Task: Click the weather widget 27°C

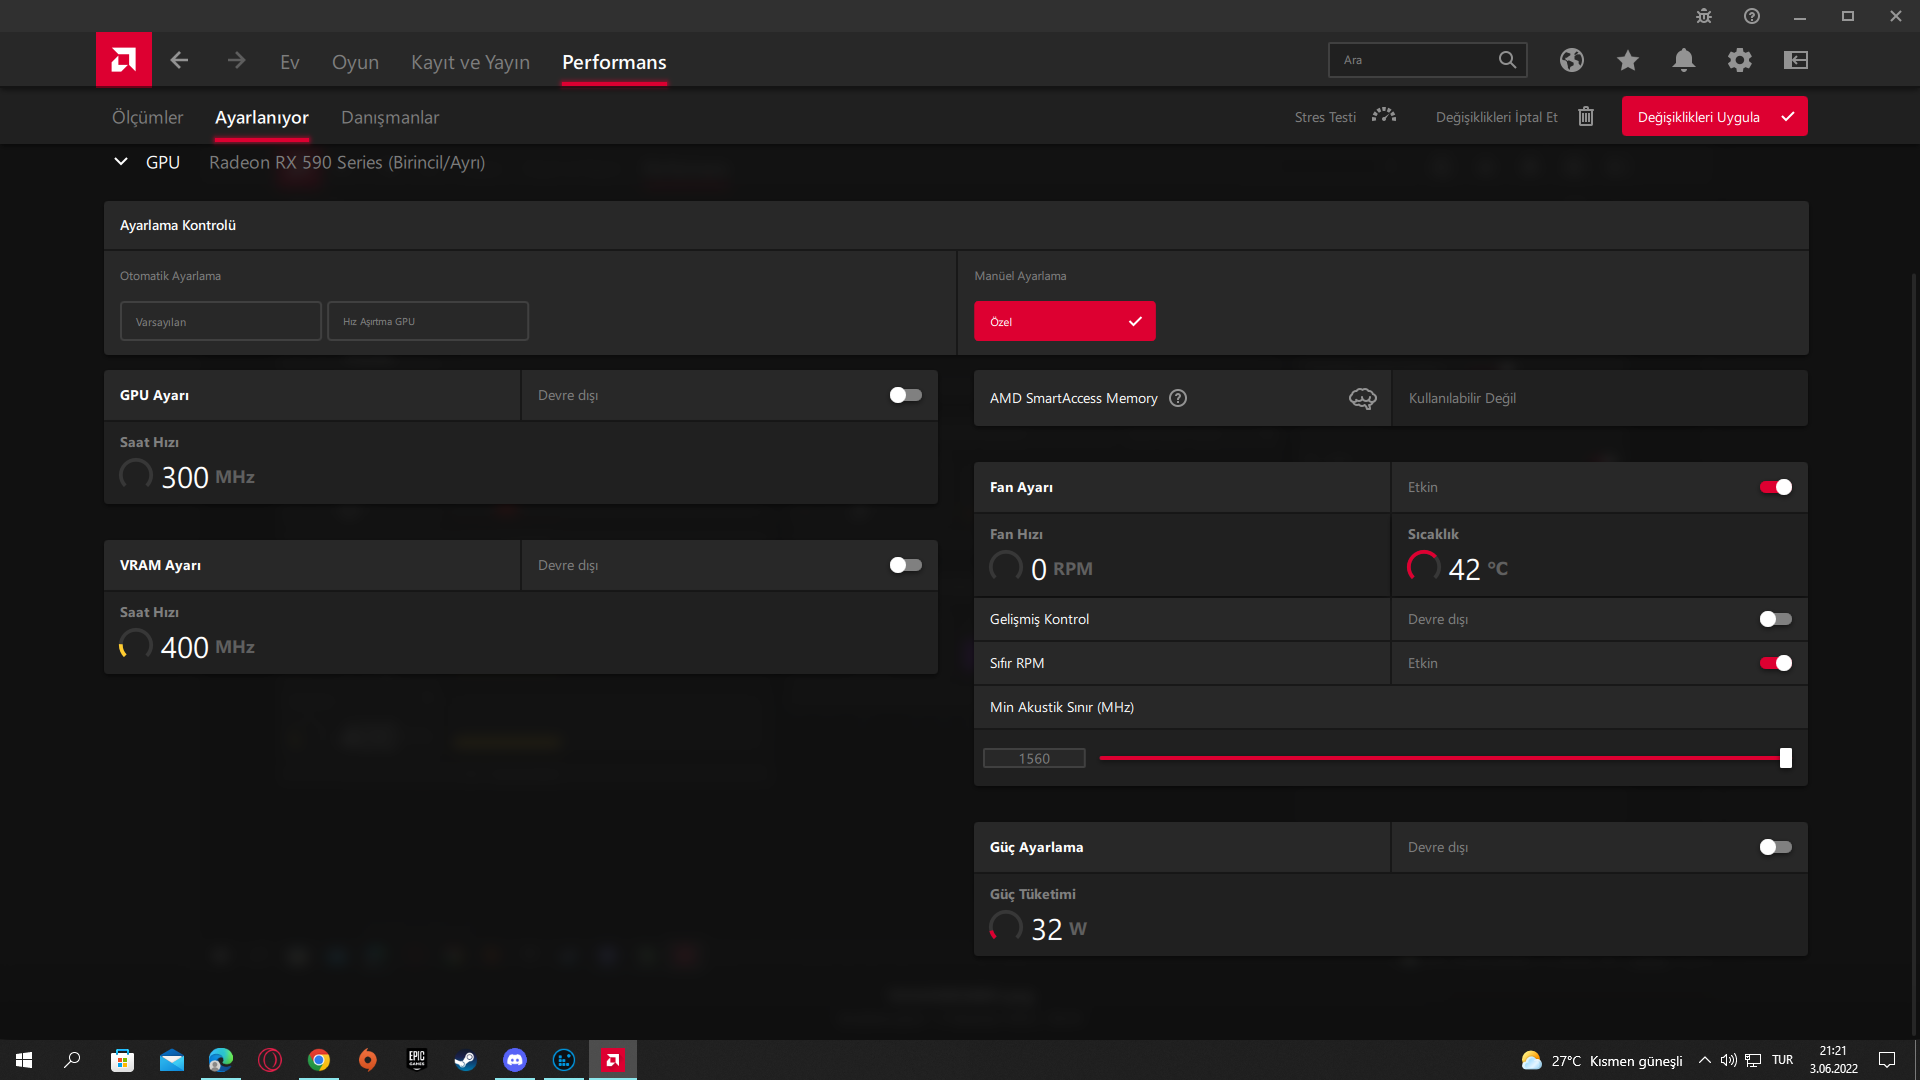Action: tap(1602, 1060)
